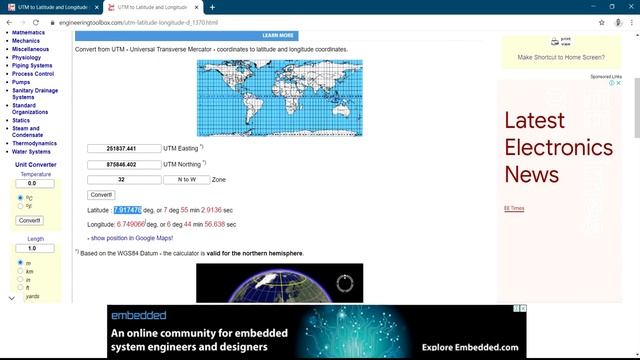Open the Physiology sidebar link
The height and width of the screenshot is (360, 640).
(27, 58)
